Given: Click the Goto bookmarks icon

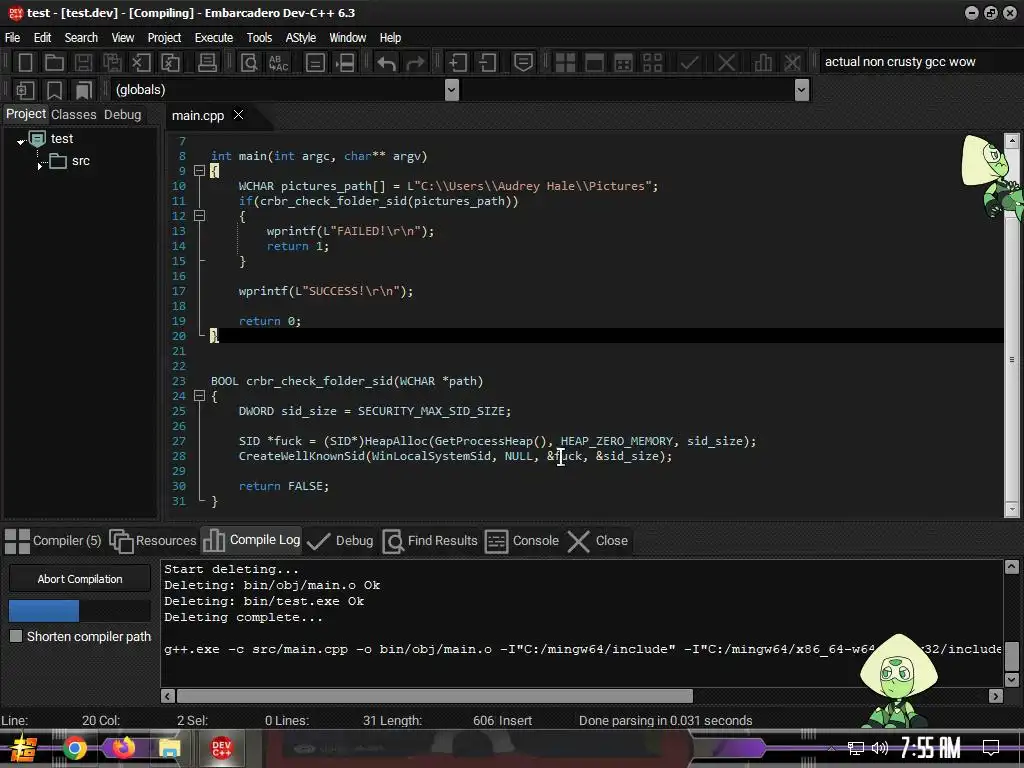Looking at the screenshot, I should [x=83, y=90].
